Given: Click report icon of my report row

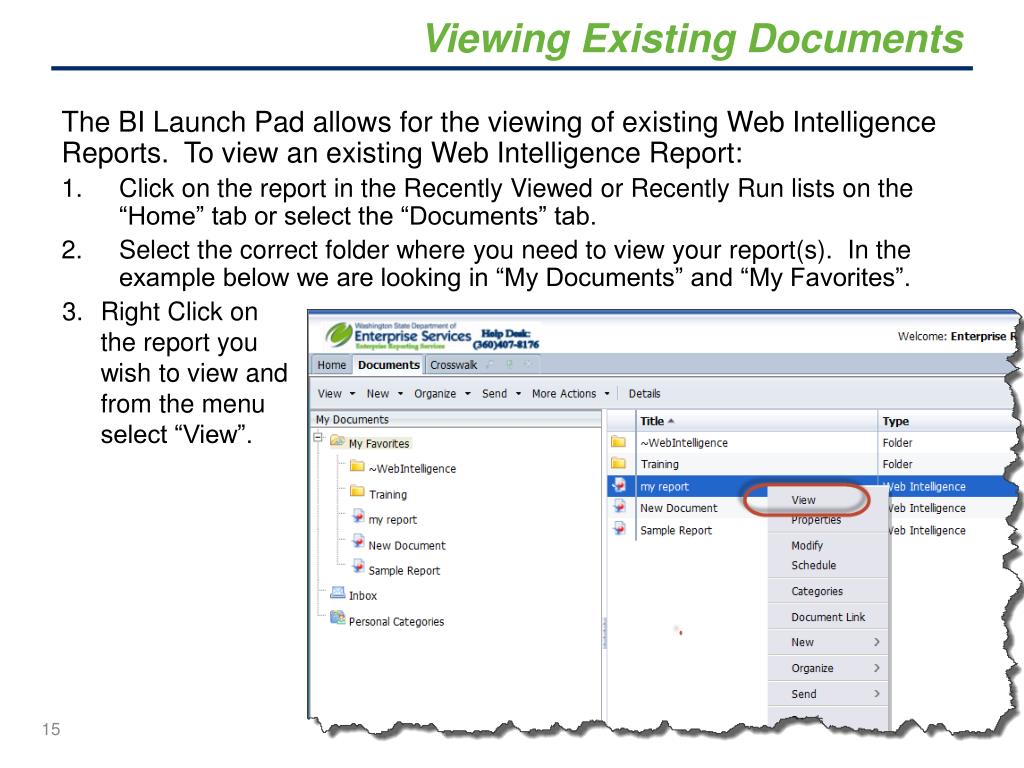Looking at the screenshot, I should (x=619, y=485).
